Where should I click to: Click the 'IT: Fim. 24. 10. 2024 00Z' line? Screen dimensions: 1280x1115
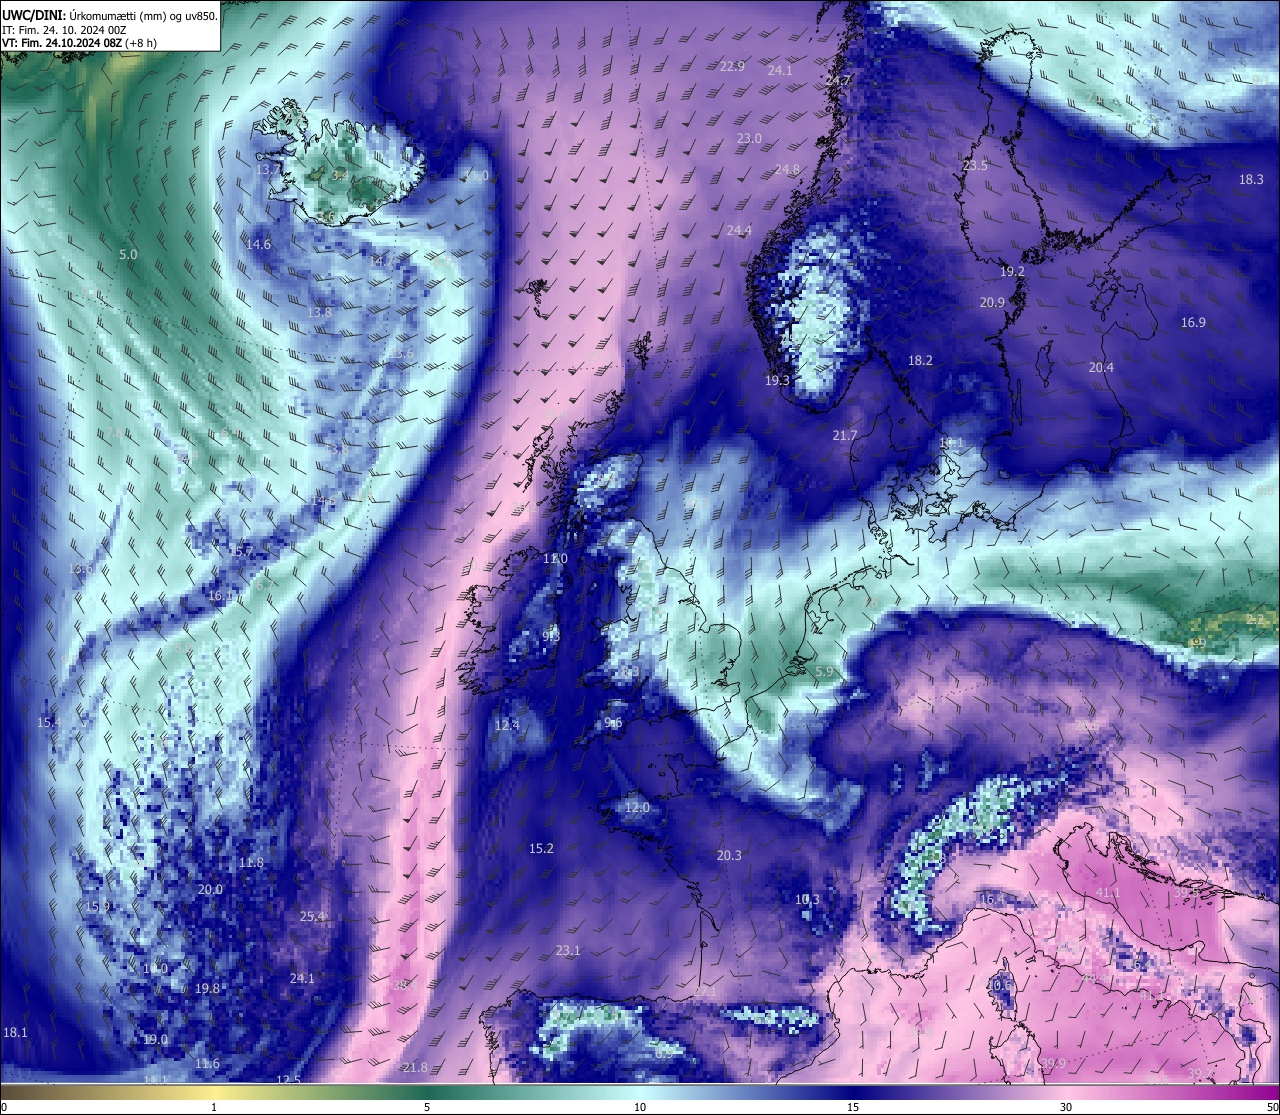click(64, 30)
